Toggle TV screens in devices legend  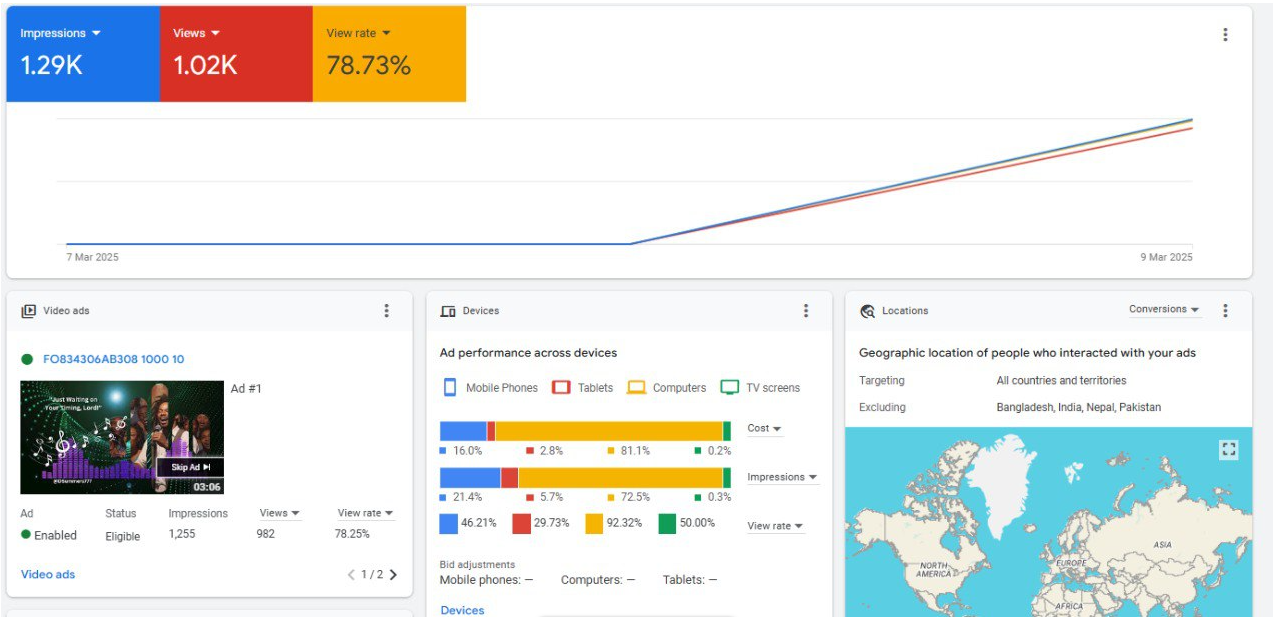coord(761,388)
